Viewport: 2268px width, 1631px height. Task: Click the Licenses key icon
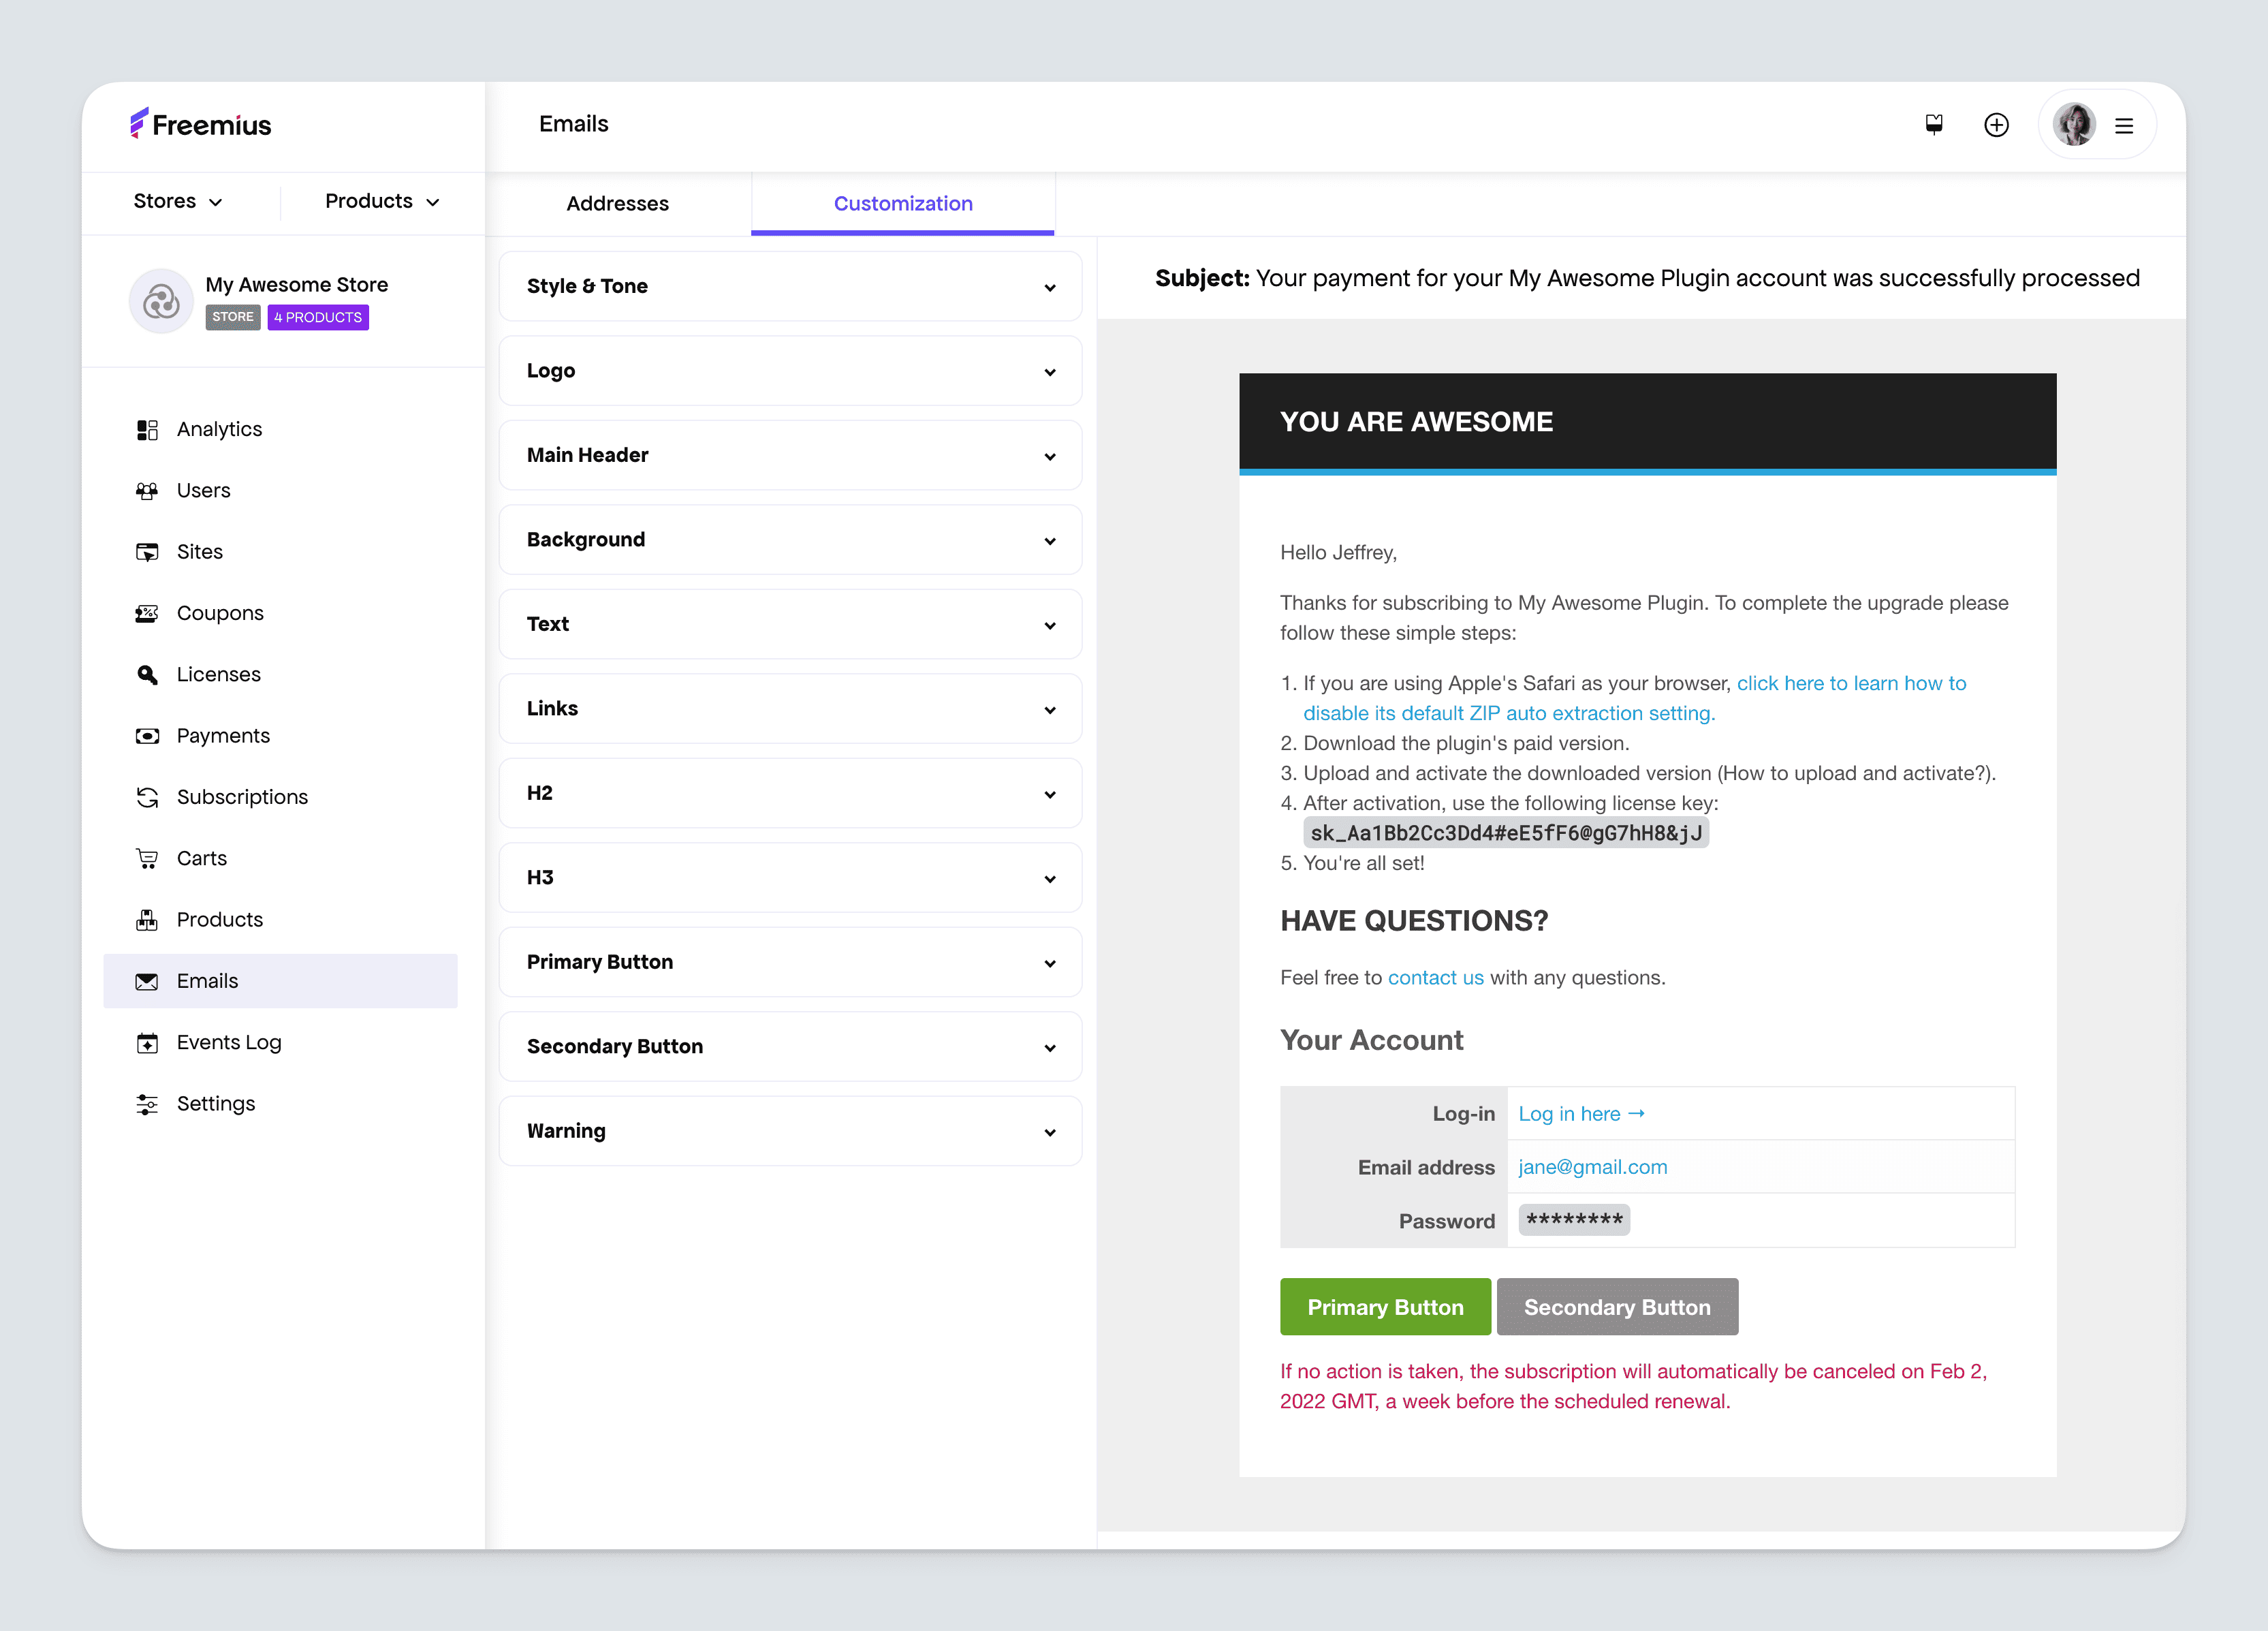[x=147, y=675]
